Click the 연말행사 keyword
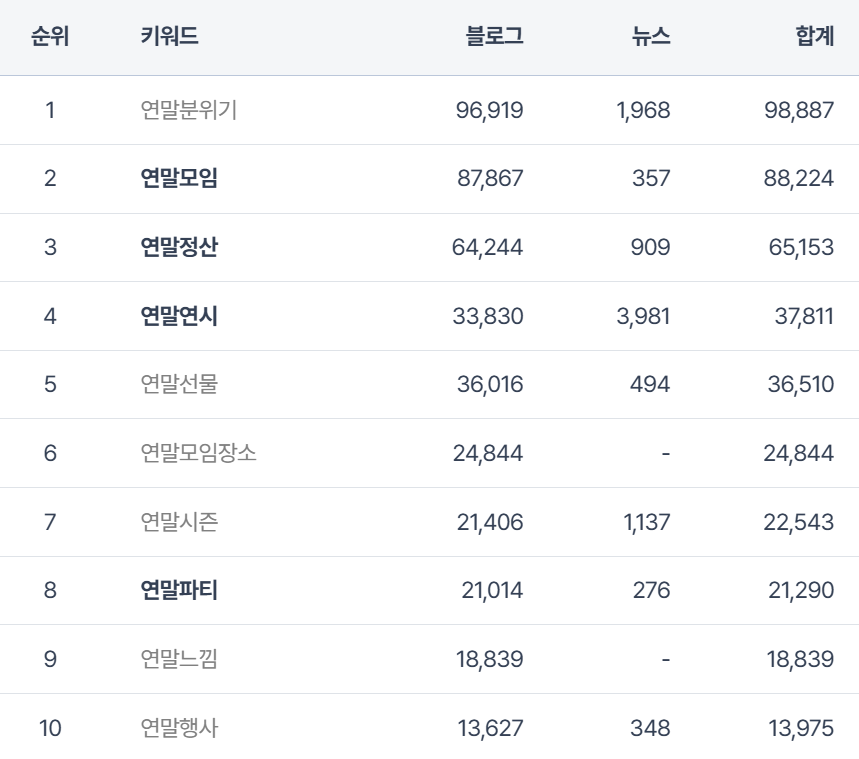Image resolution: width=859 pixels, height=759 pixels. [179, 728]
